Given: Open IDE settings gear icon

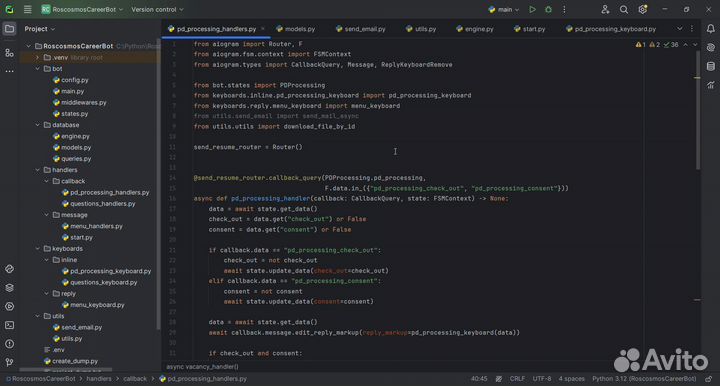Looking at the screenshot, I should 642,9.
